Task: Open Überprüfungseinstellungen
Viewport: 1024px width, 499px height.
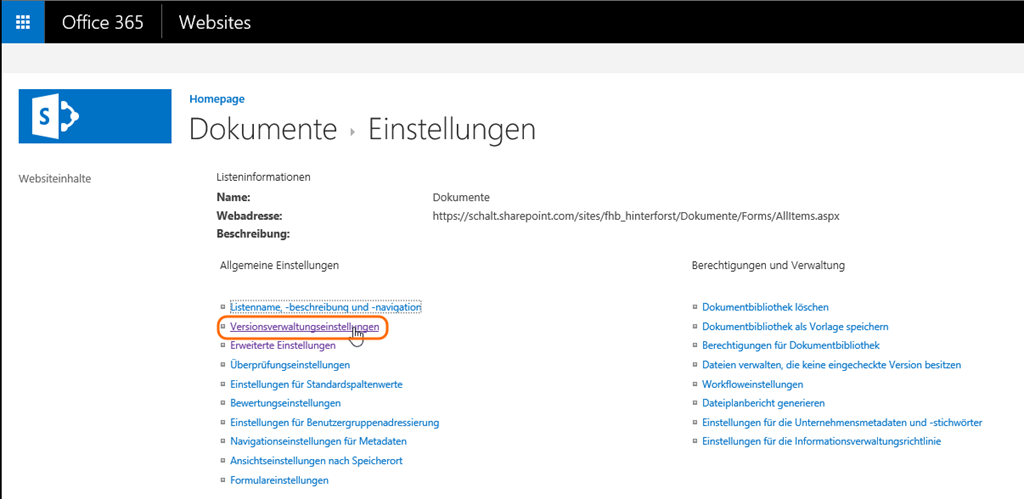Action: click(x=290, y=365)
